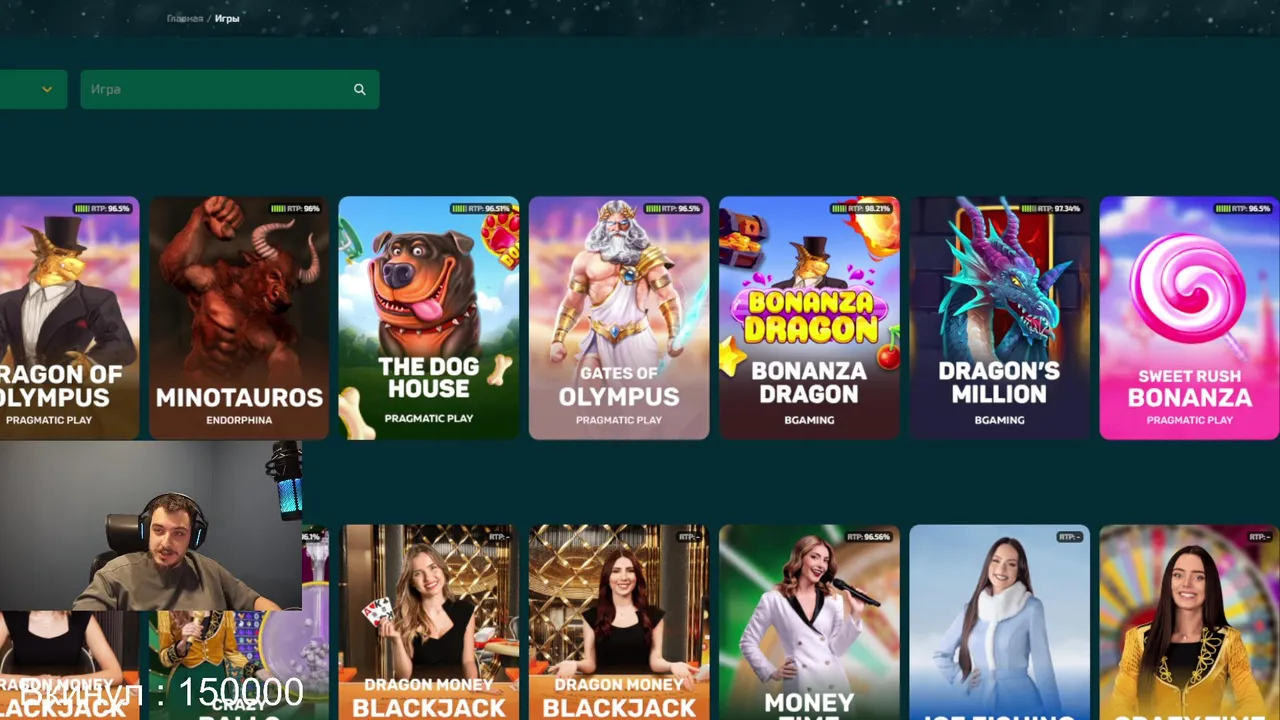Open the Dragon's Million game card
Screen dimensions: 1280x720
coord(999,318)
